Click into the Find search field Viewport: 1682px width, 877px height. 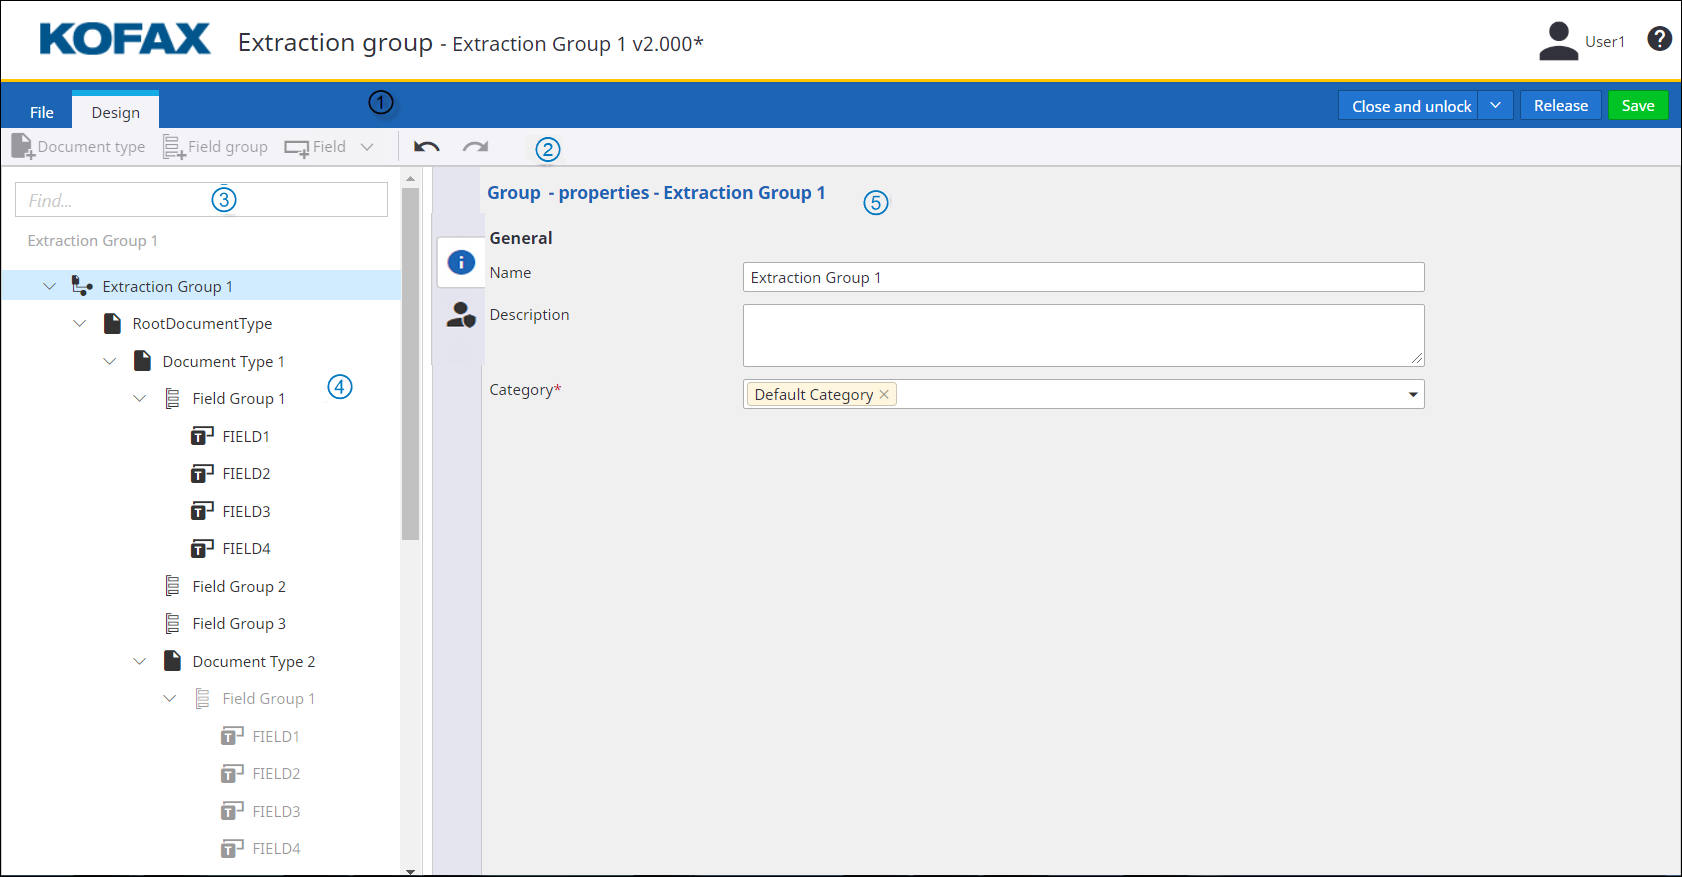pos(201,200)
